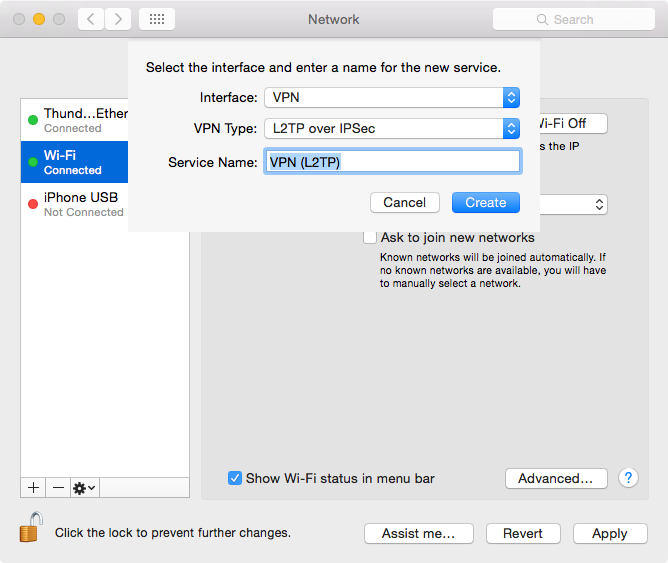Image resolution: width=668 pixels, height=563 pixels.
Task: Open the help question mark button
Action: [628, 478]
